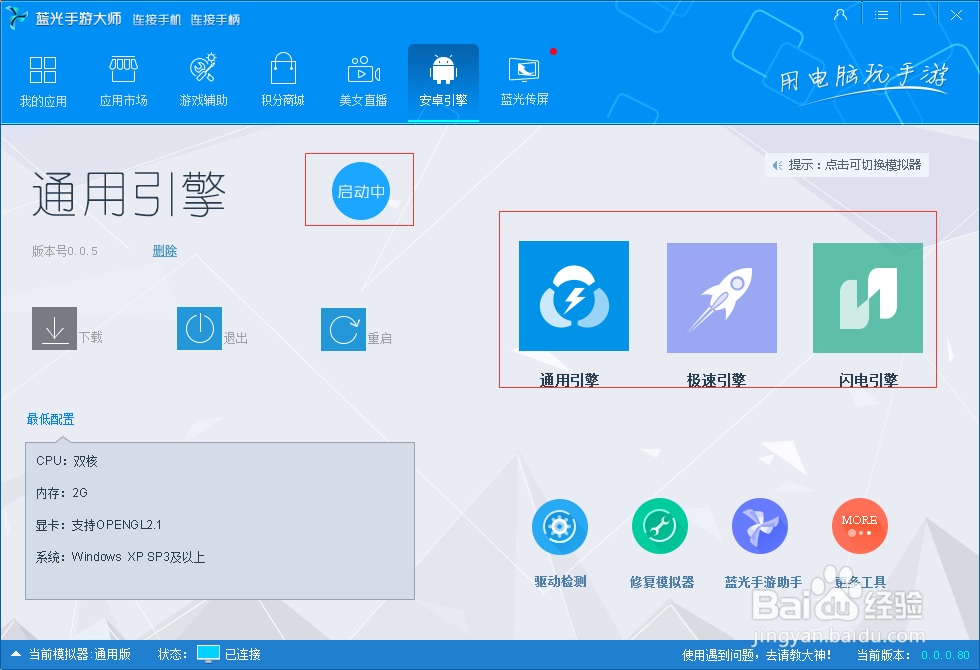Open the 蓝光传屏 tab
This screenshot has height=670, width=980.
click(524, 81)
